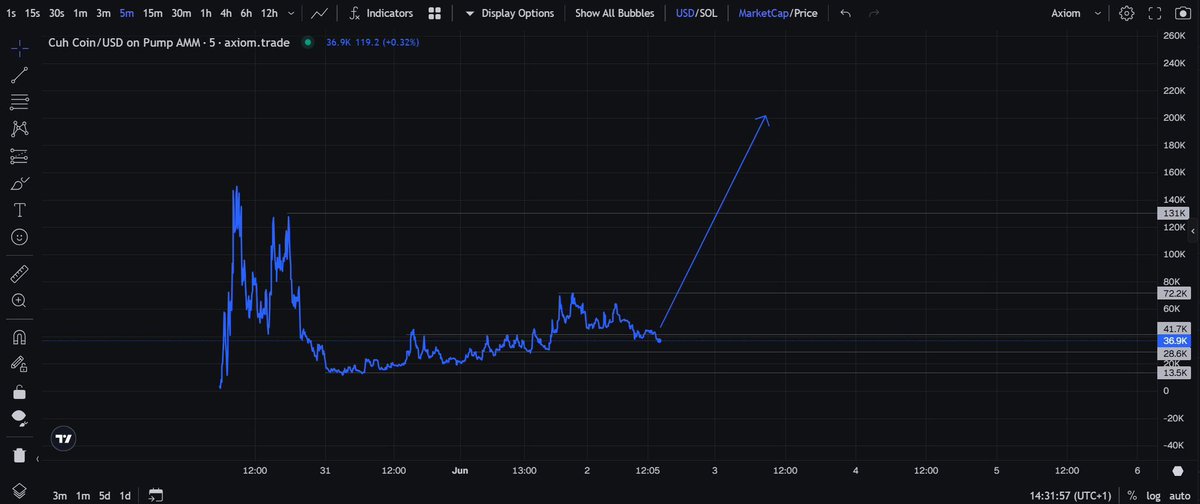Set bottom range to 1m

pos(82,495)
